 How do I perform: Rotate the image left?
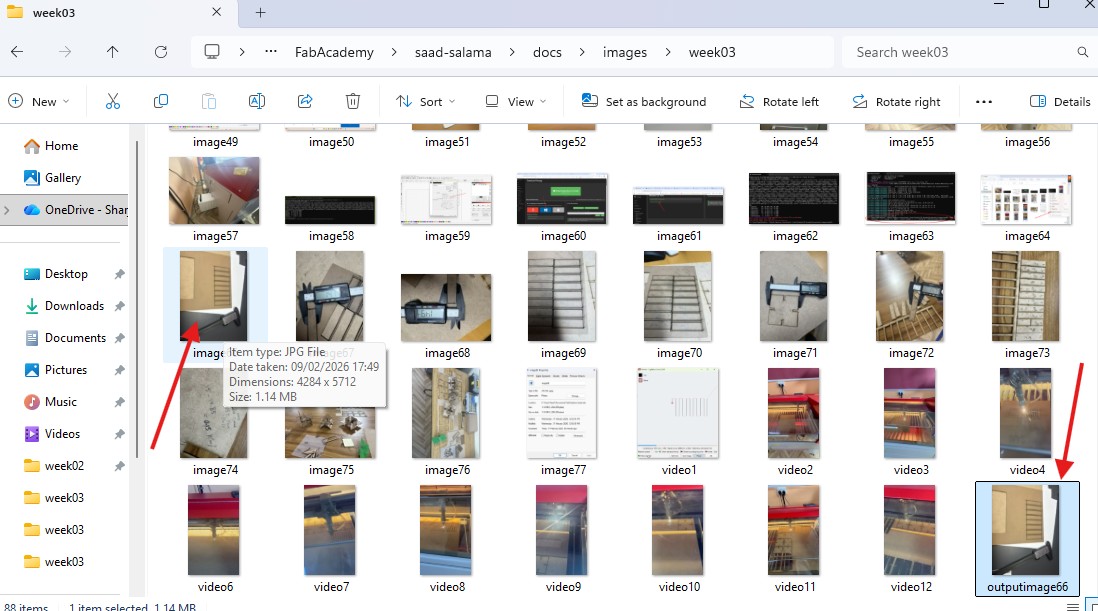[x=779, y=101]
